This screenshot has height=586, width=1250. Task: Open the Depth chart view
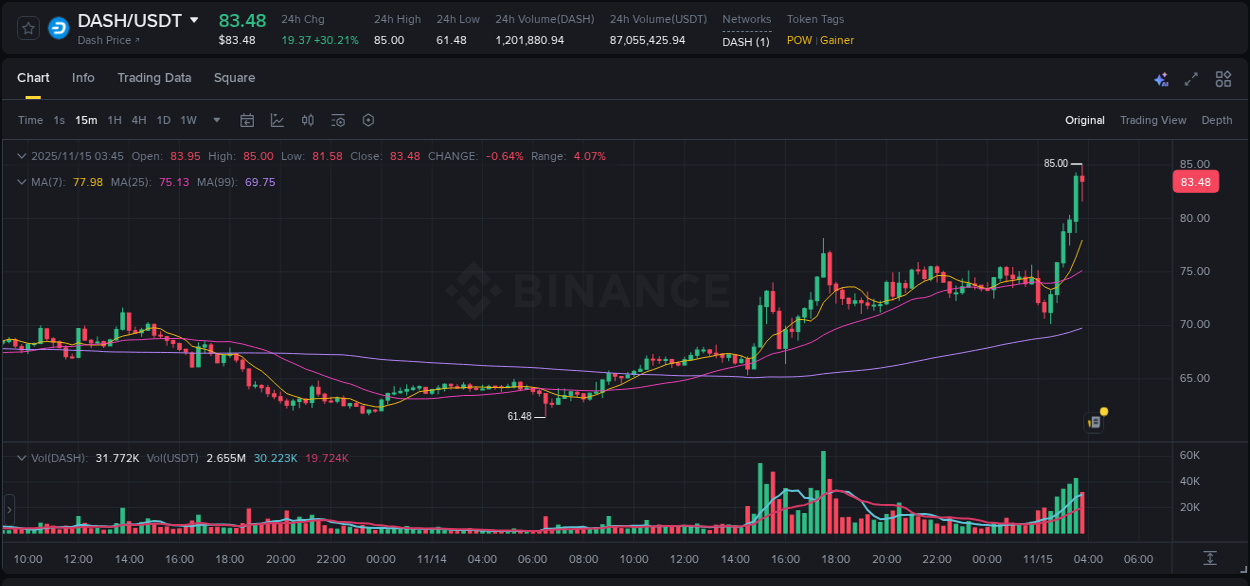[1217, 120]
